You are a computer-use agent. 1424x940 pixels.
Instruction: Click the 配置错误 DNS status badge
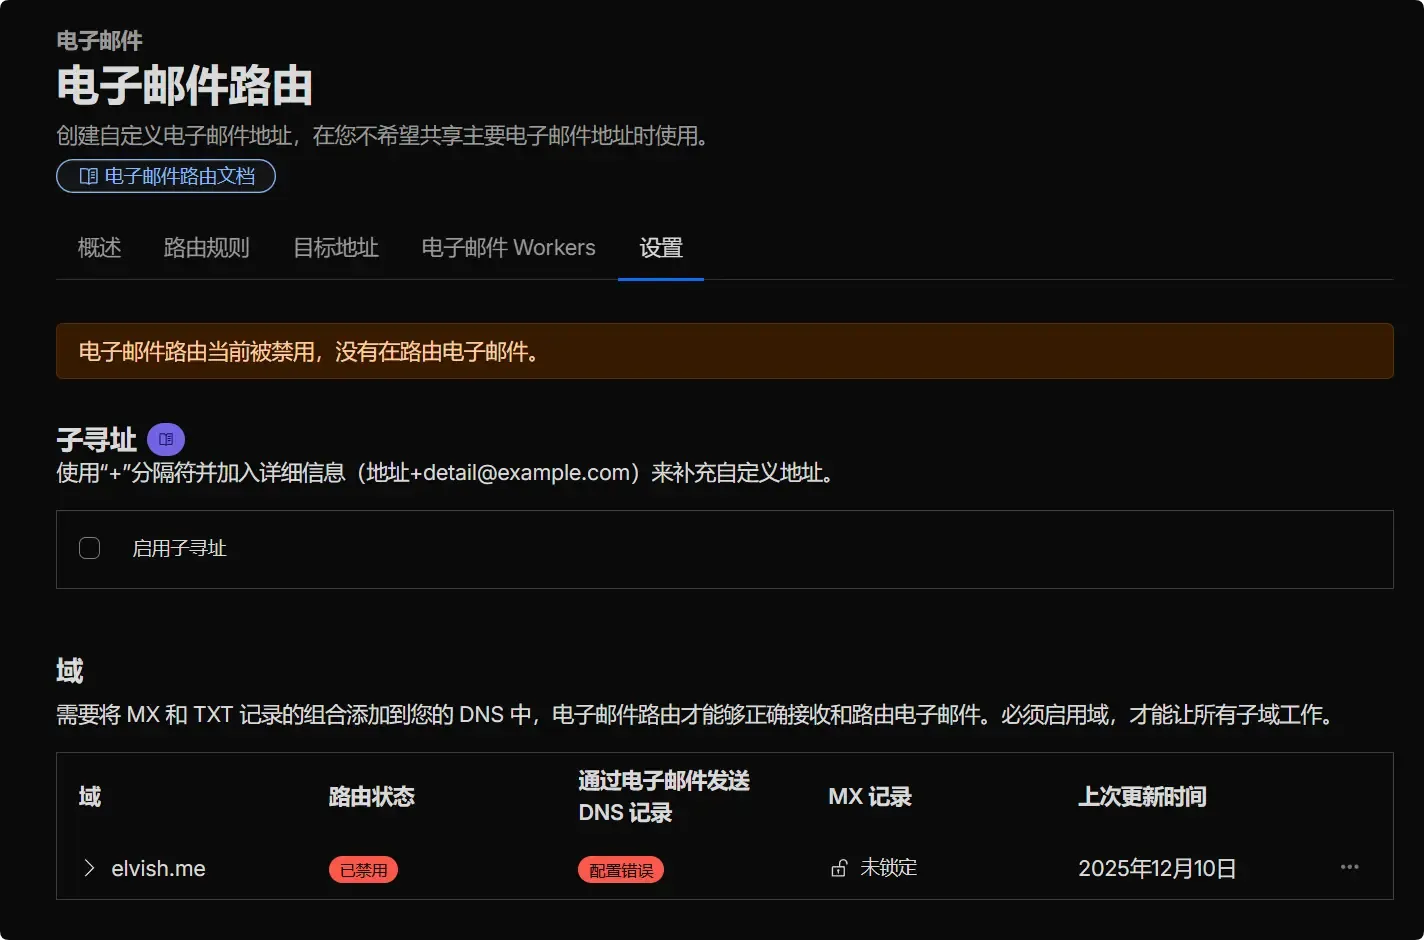tap(620, 869)
